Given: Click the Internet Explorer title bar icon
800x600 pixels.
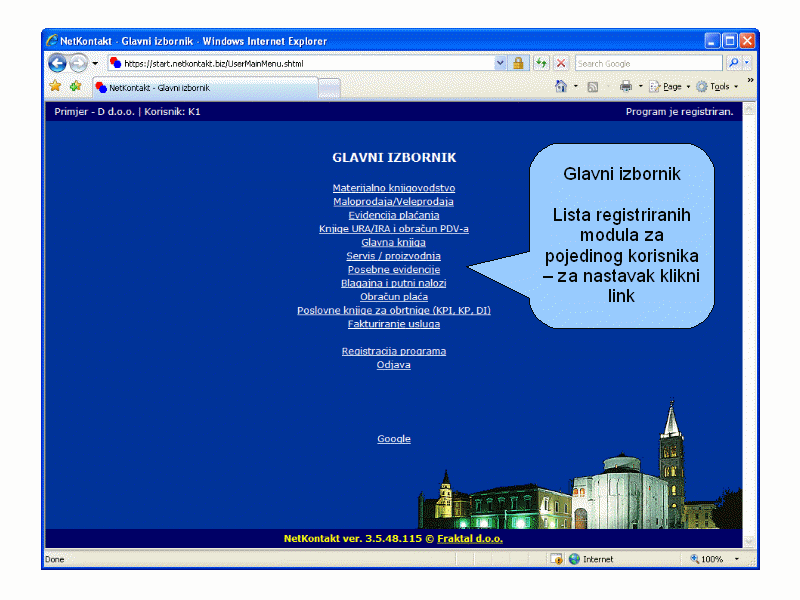Looking at the screenshot, I should click(52, 40).
